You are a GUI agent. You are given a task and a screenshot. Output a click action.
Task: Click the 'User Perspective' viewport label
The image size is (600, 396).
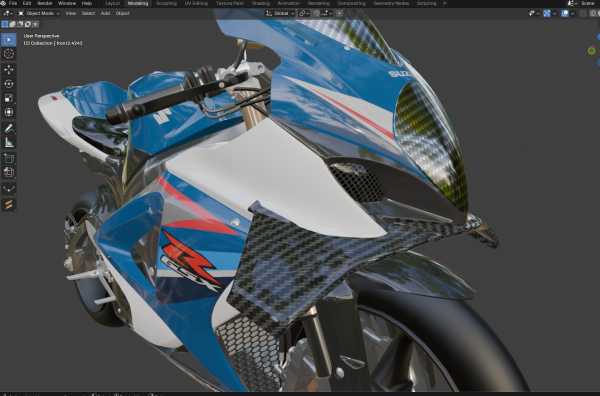tap(41, 36)
